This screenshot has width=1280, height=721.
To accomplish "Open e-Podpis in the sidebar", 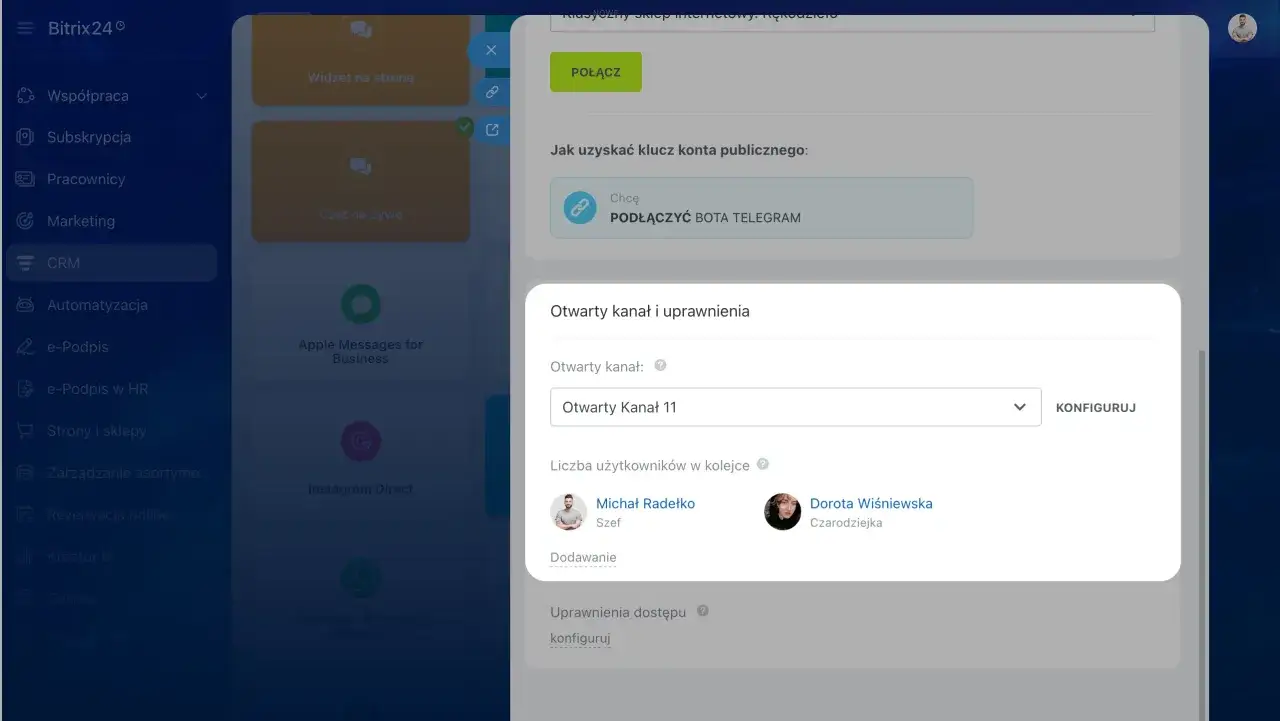I will 78,347.
